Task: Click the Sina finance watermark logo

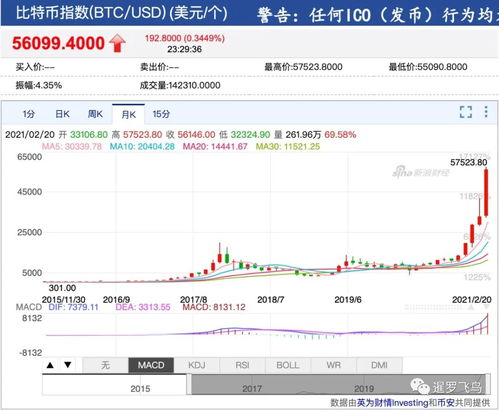Action: [x=421, y=172]
